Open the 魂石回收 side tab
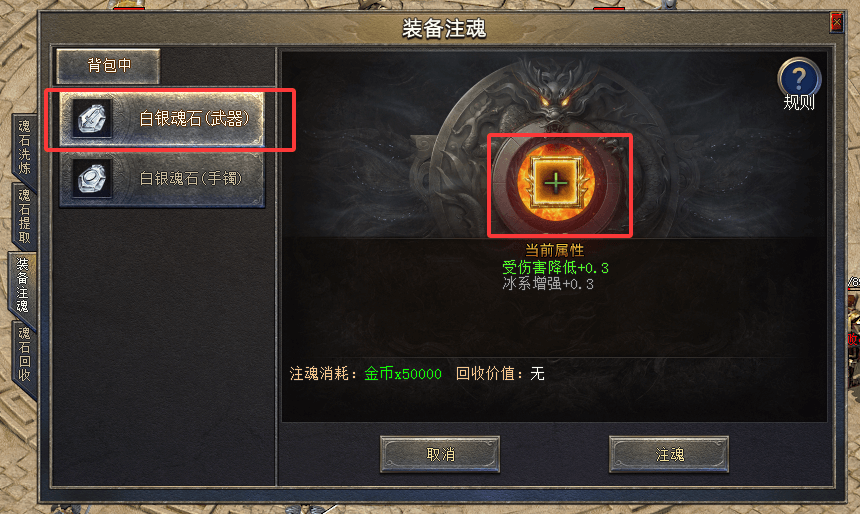Image resolution: width=860 pixels, height=514 pixels. (x=24, y=354)
